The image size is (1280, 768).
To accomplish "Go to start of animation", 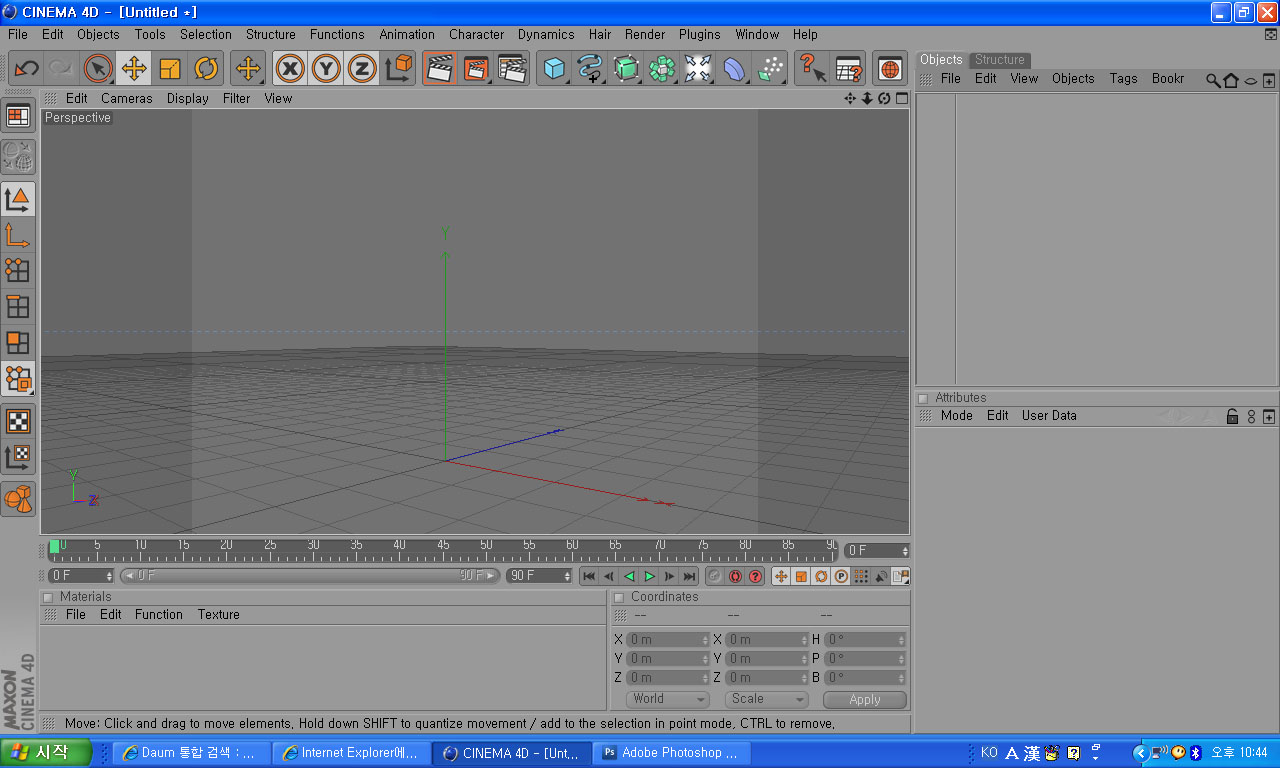I will 589,576.
